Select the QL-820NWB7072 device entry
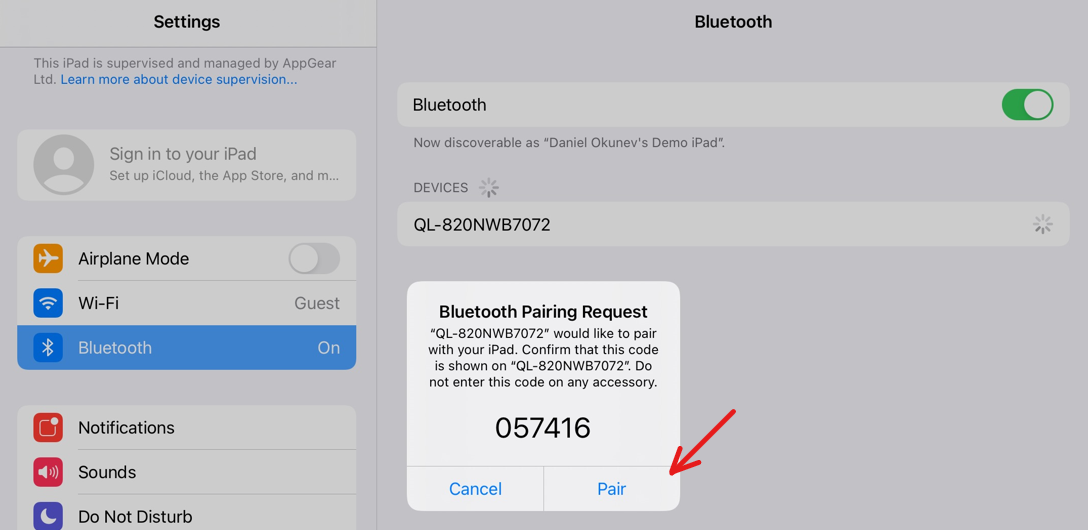The image size is (1088, 530). 733,224
